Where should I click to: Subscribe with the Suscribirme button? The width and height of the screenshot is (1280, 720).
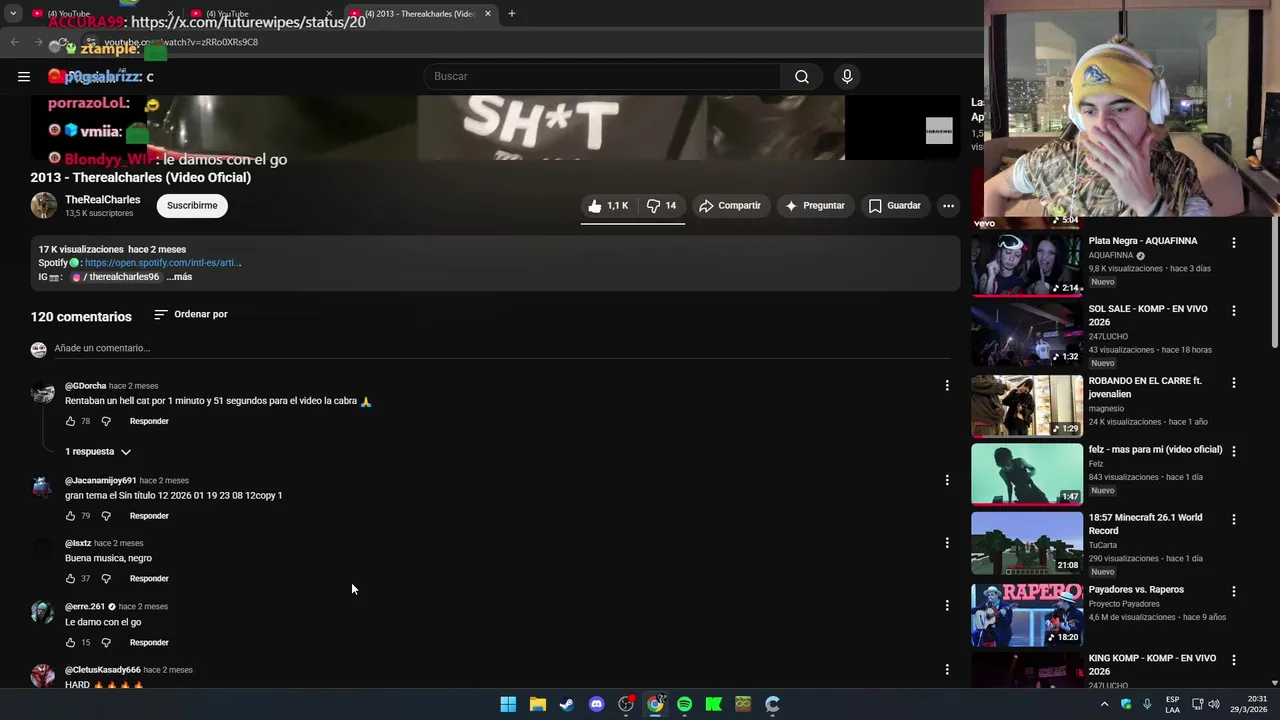[192, 205]
